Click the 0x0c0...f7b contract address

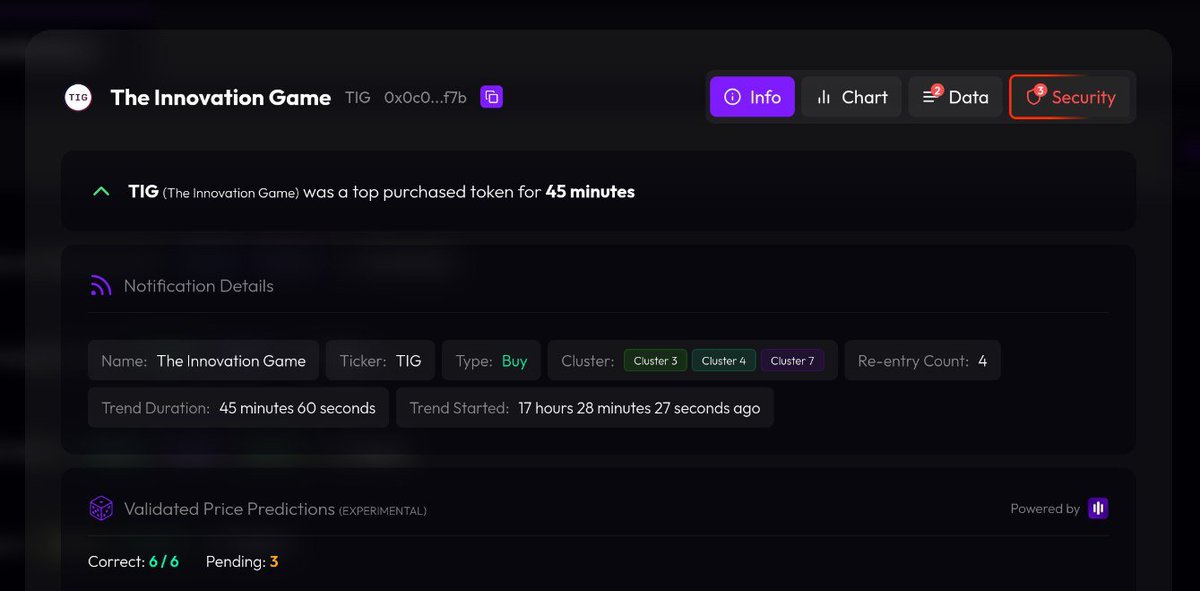click(x=425, y=97)
